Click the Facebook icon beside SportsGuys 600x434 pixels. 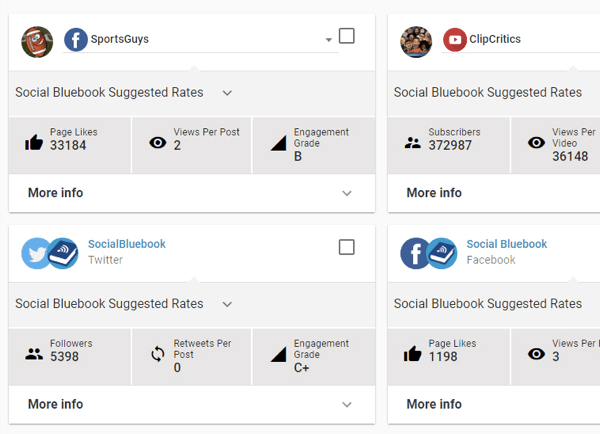click(x=76, y=39)
